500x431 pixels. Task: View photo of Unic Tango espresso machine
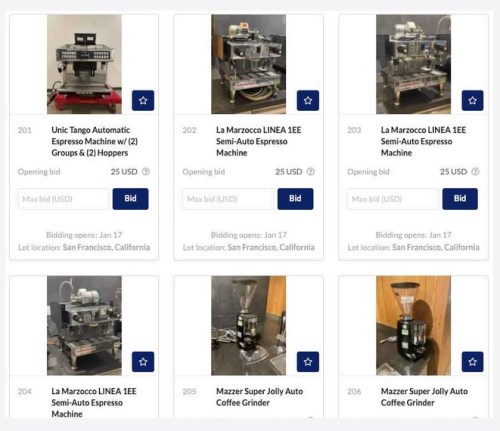click(x=84, y=64)
